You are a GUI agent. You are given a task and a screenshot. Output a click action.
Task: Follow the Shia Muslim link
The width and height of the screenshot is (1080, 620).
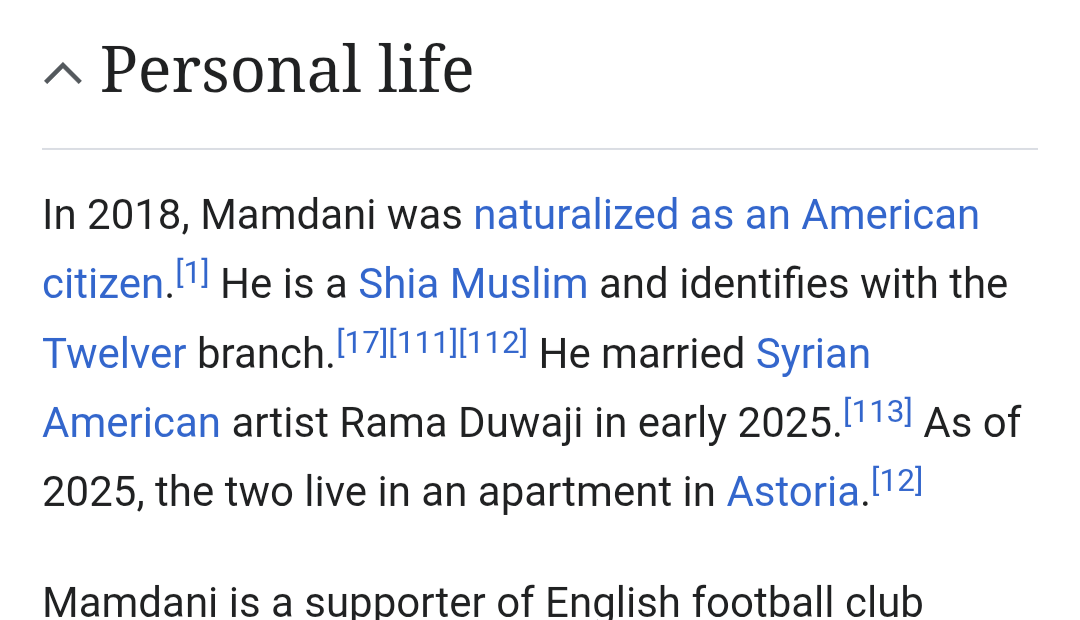click(472, 284)
